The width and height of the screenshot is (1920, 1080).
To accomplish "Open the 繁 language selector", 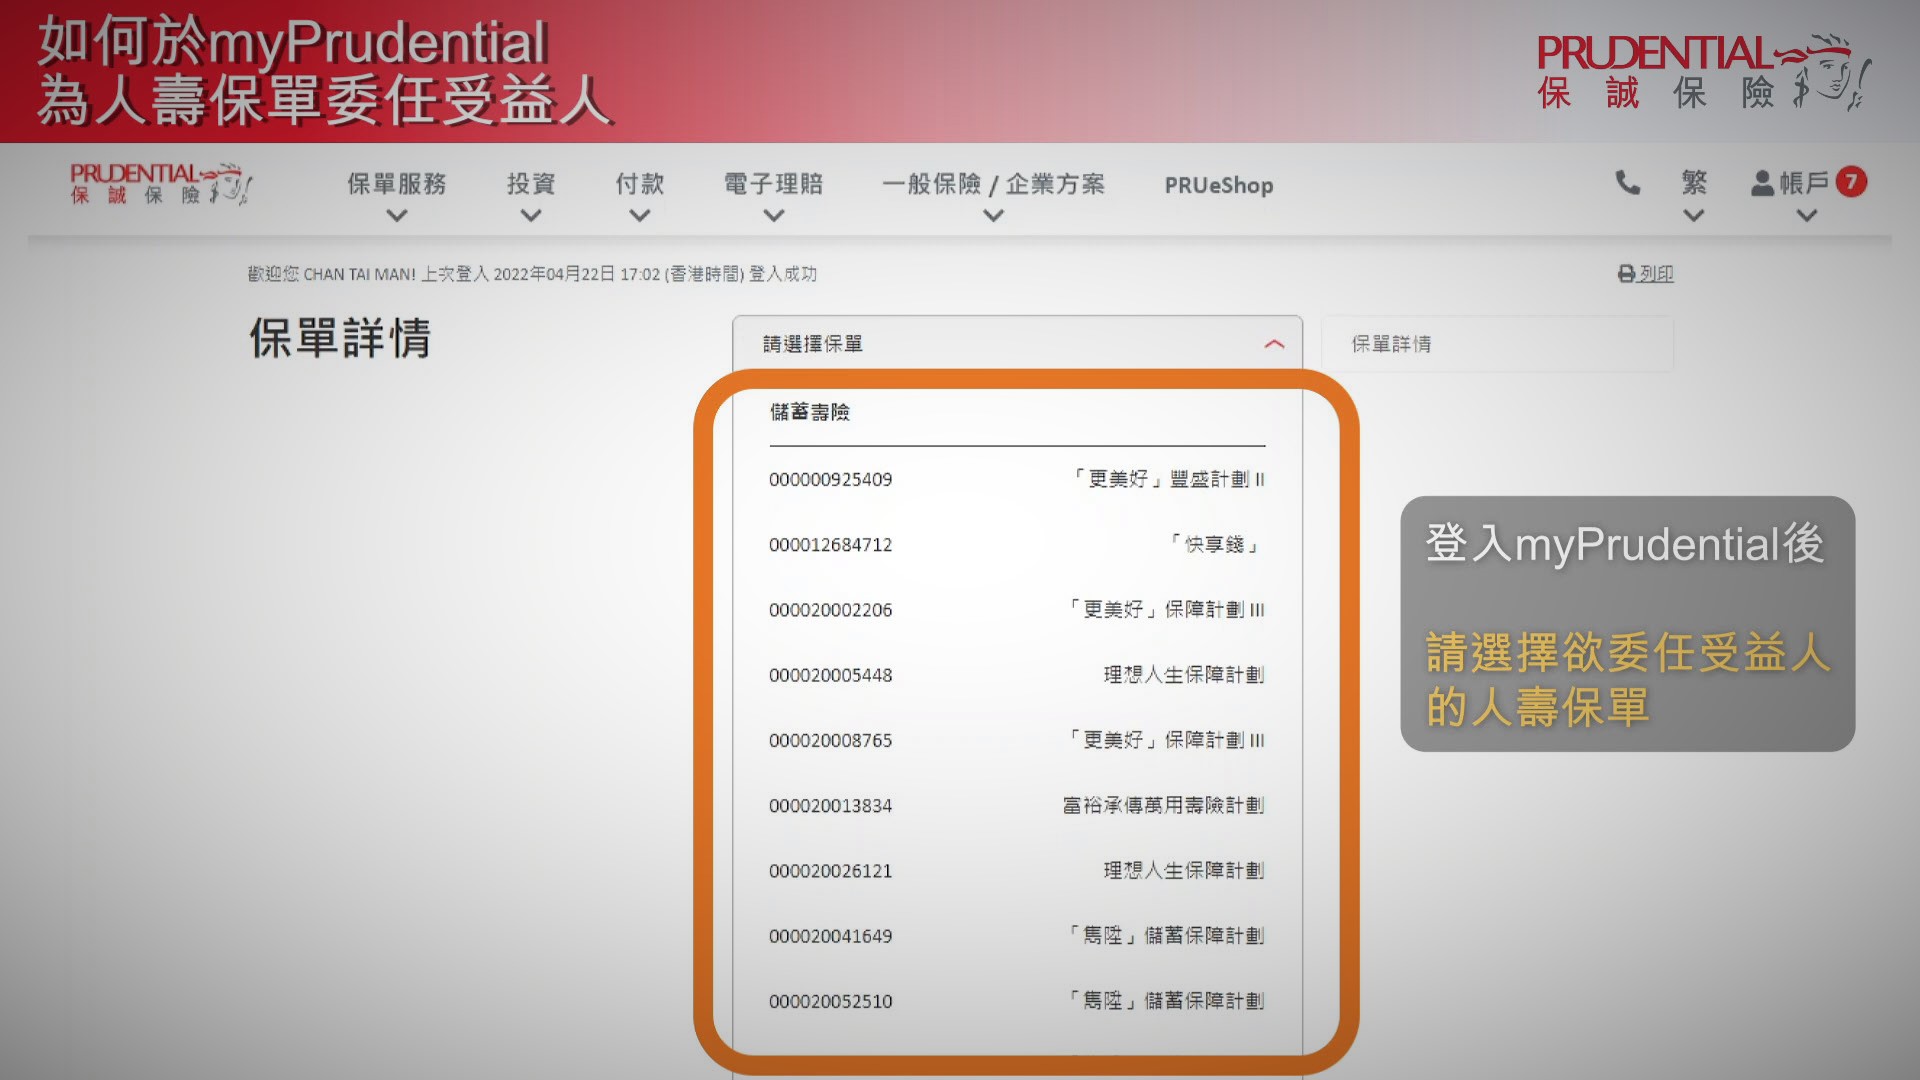I will click(1694, 183).
